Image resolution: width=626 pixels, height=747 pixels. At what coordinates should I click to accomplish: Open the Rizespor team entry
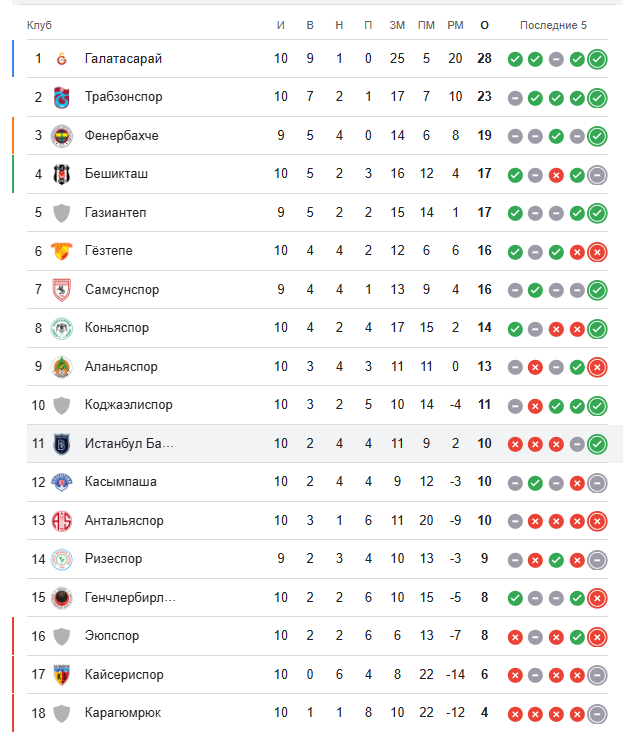(116, 559)
